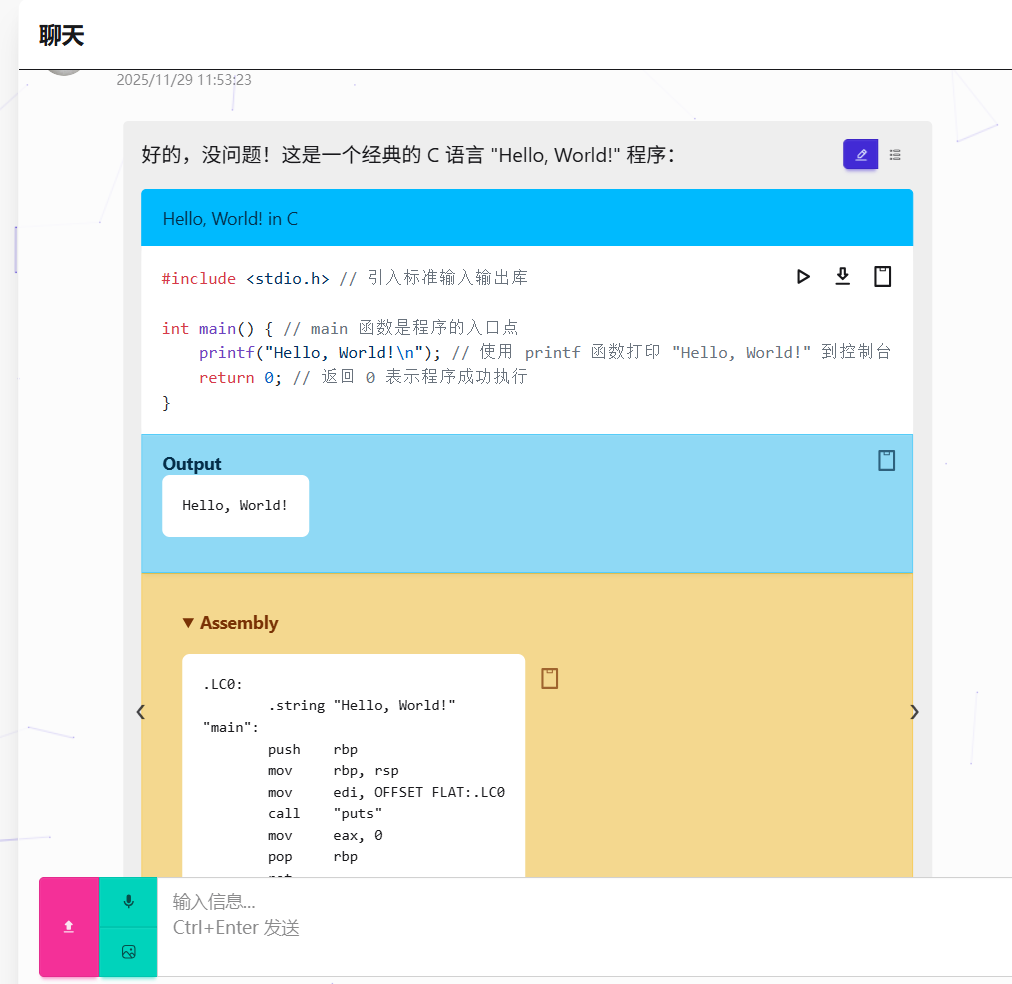Click the 'return 0;' code line

[x=363, y=377]
